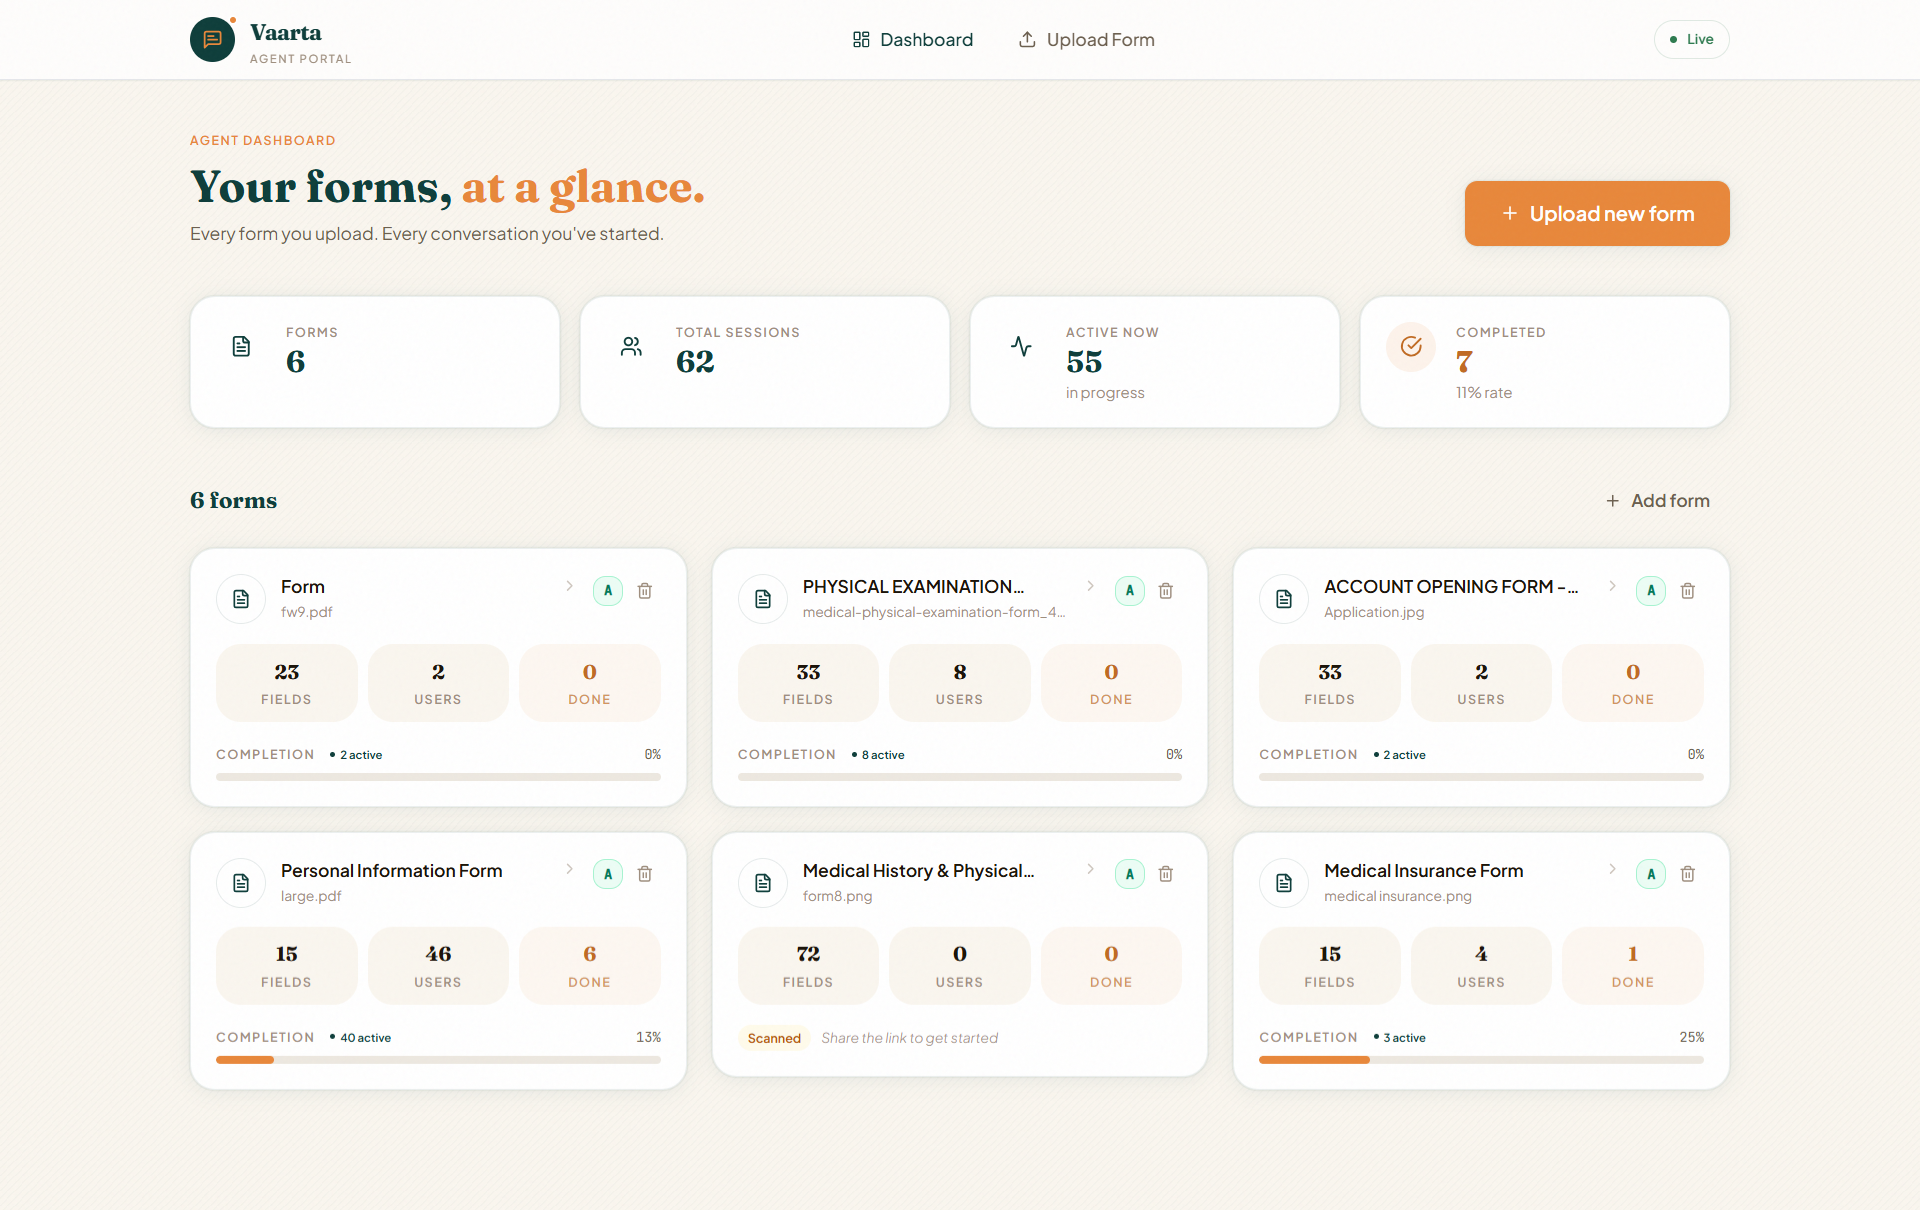Expand Account Opening Form chevron arrow
This screenshot has height=1212, width=1920.
1612,586
